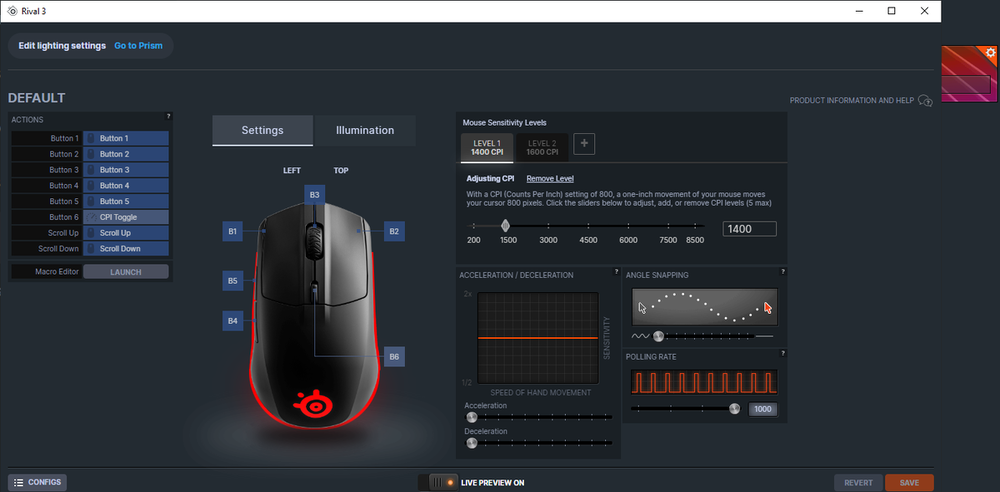This screenshot has width=1000, height=492.
Task: Choose the LEFT mouse view
Action: 292,170
